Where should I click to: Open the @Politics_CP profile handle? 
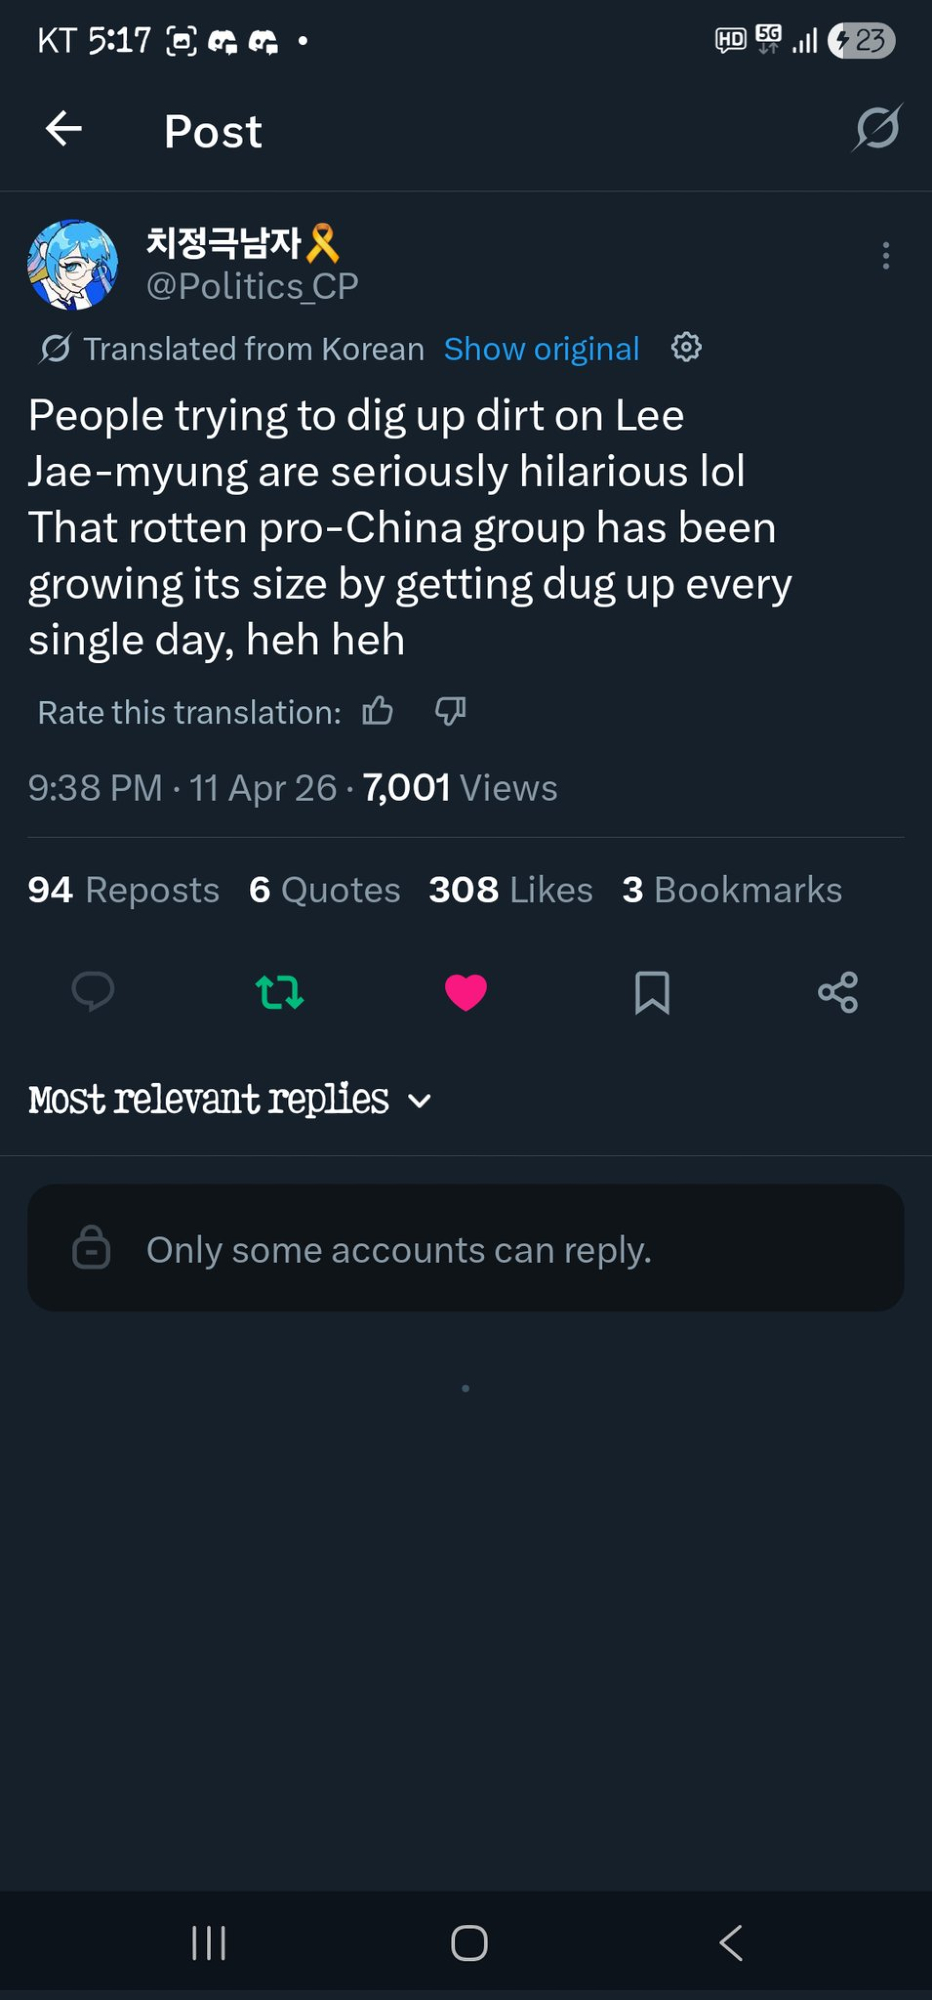click(252, 287)
